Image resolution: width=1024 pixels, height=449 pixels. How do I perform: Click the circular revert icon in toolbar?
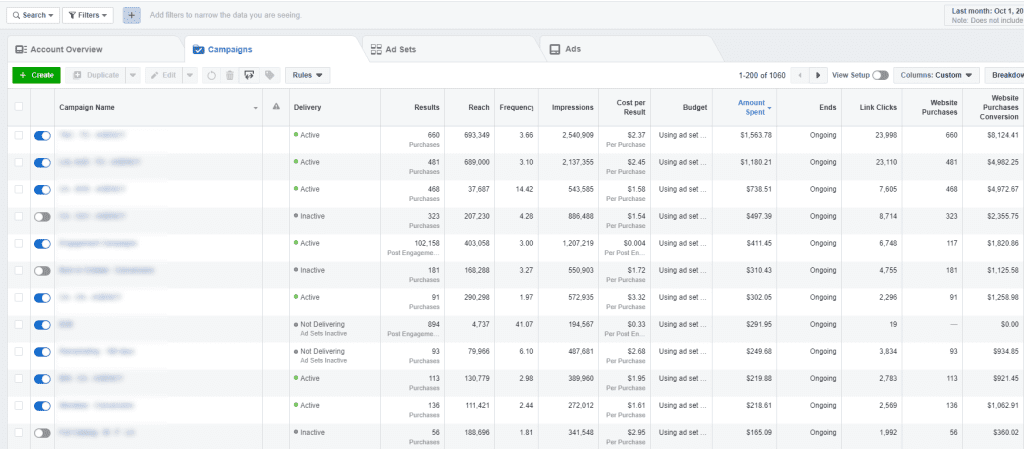pos(210,75)
